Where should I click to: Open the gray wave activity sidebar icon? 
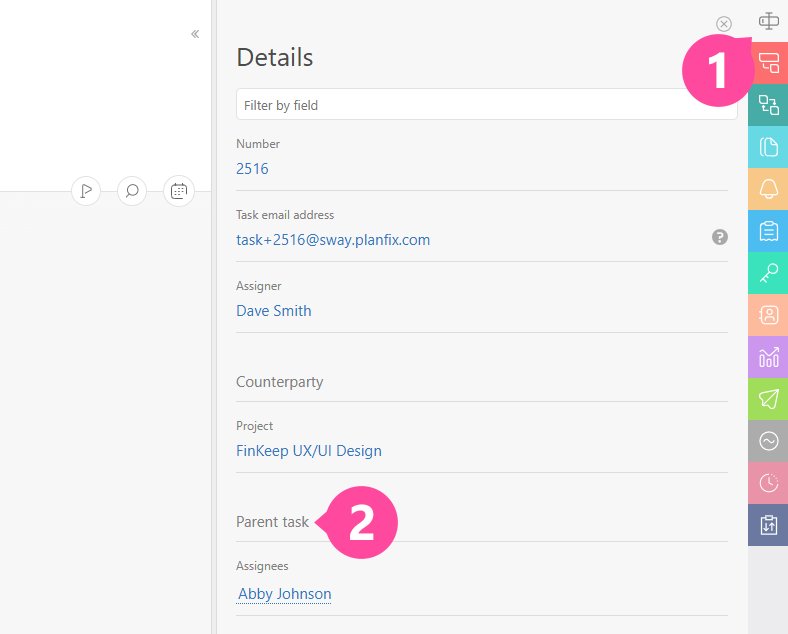[768, 441]
